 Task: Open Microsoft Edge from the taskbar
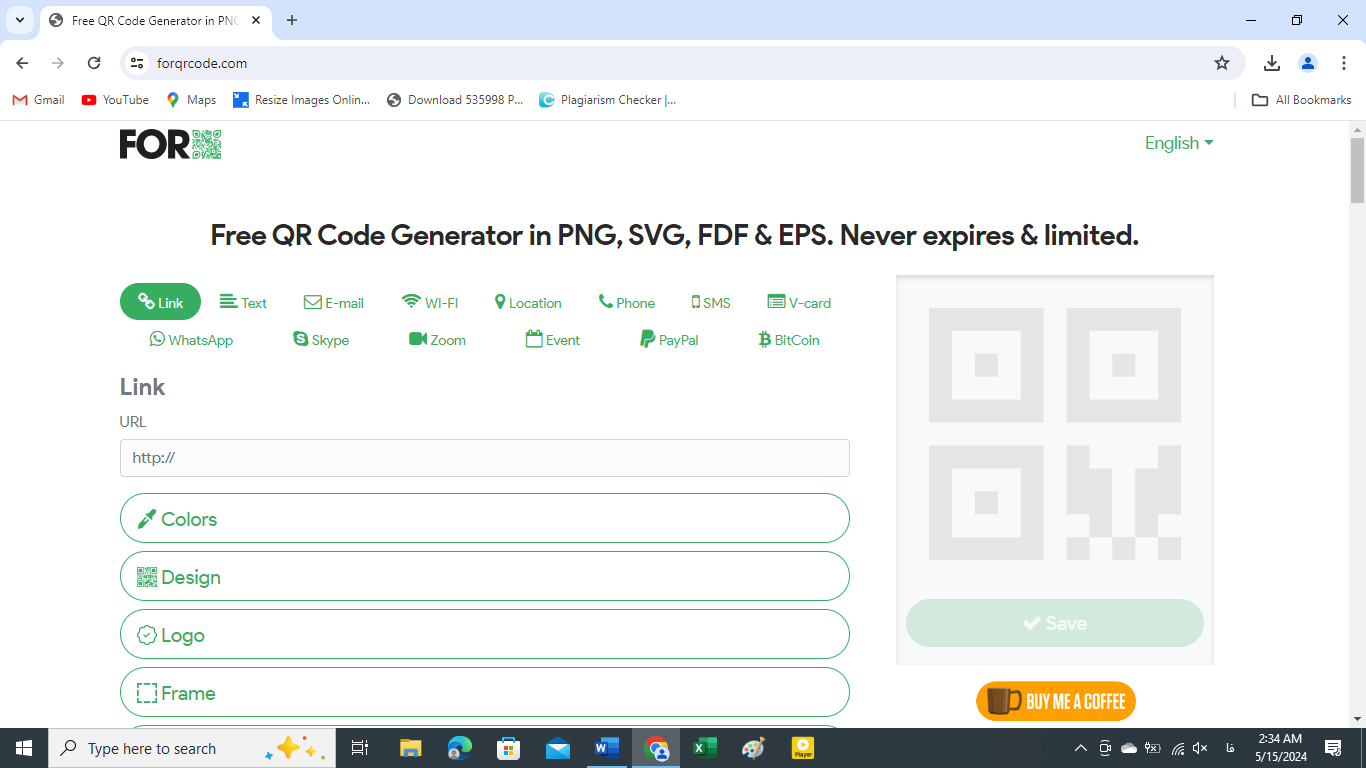pos(459,748)
